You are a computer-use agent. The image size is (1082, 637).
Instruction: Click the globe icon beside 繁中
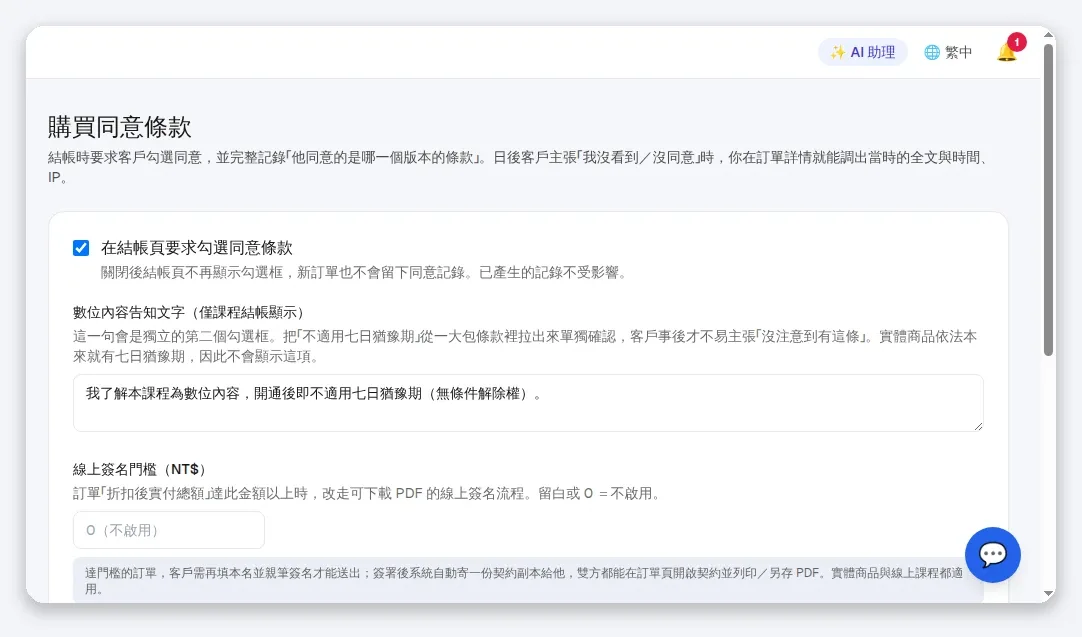pyautogui.click(x=932, y=52)
